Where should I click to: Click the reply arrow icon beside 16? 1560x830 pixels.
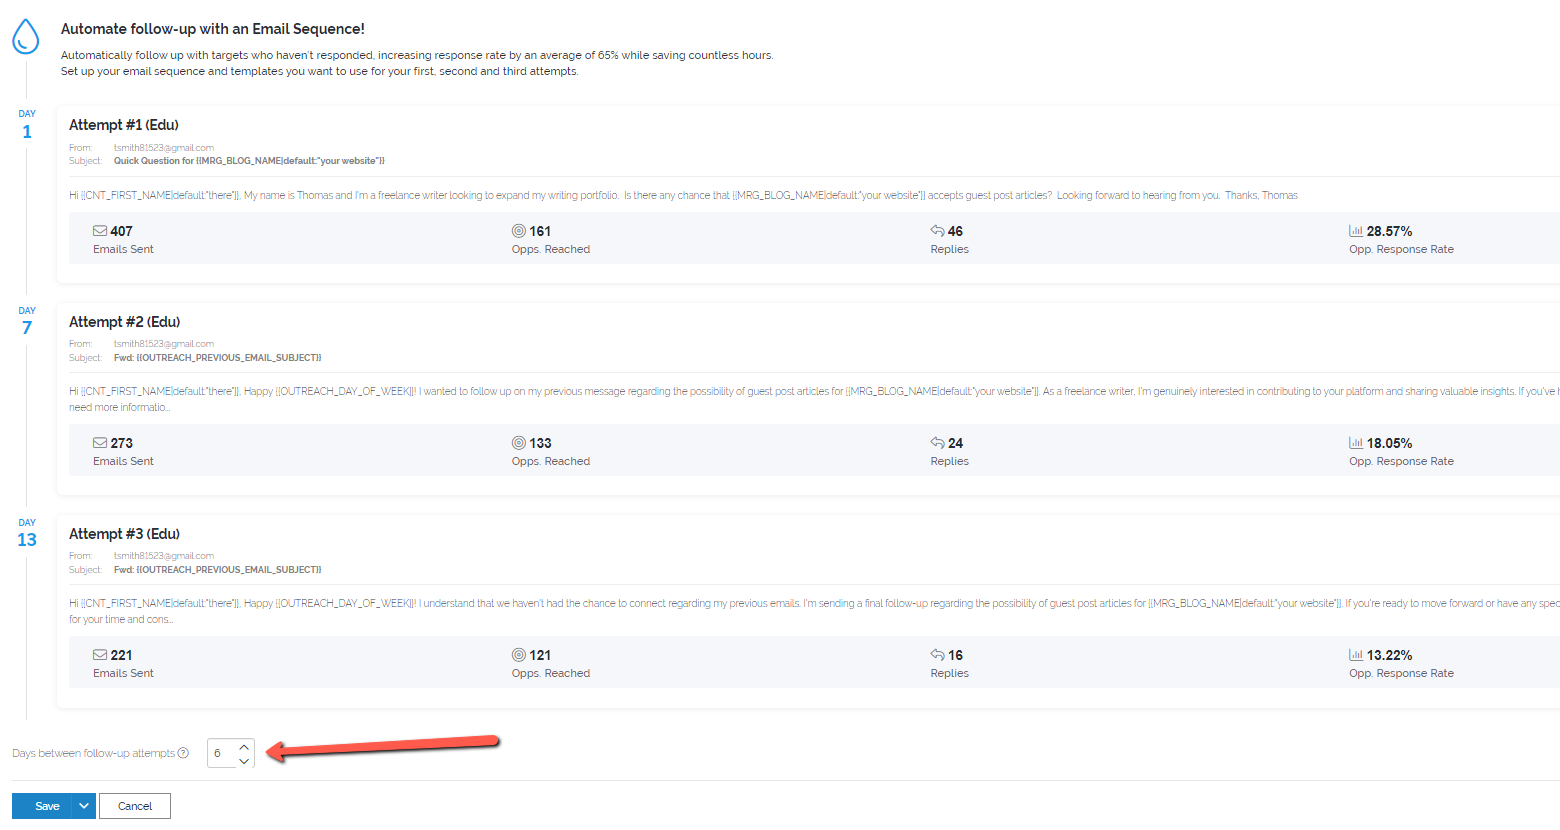coord(937,655)
